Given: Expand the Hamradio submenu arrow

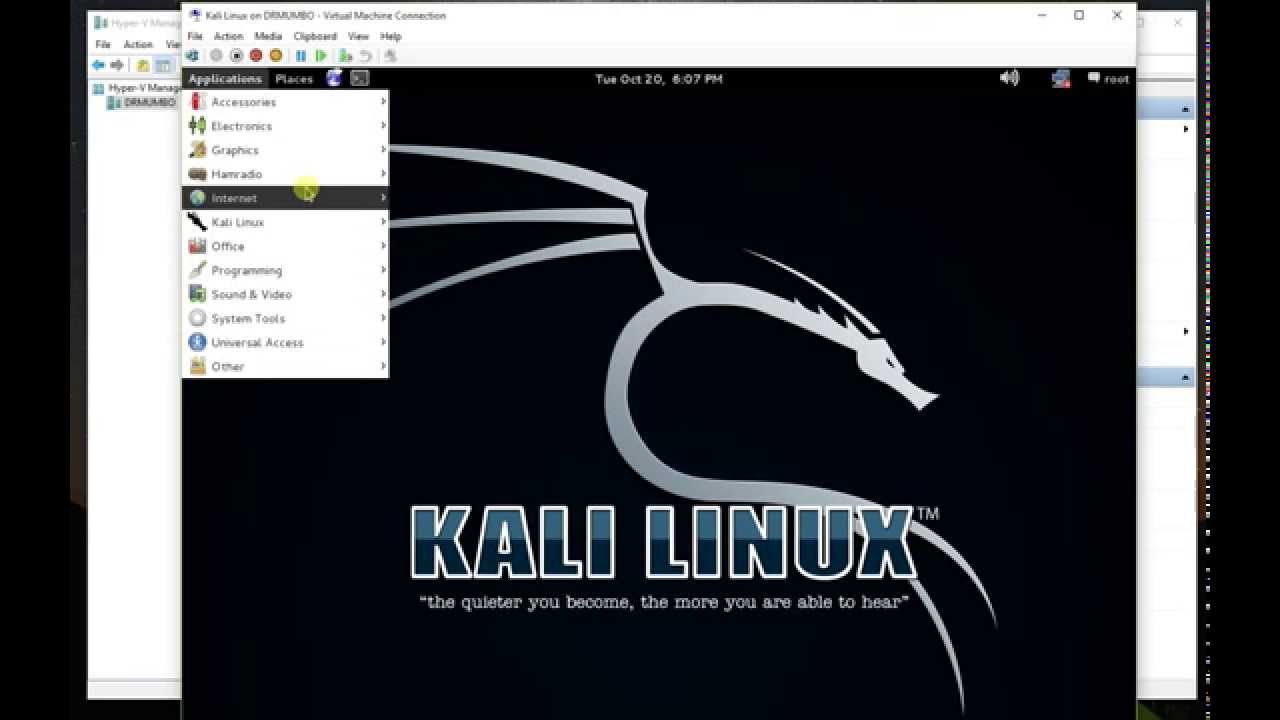Looking at the screenshot, I should click(383, 174).
